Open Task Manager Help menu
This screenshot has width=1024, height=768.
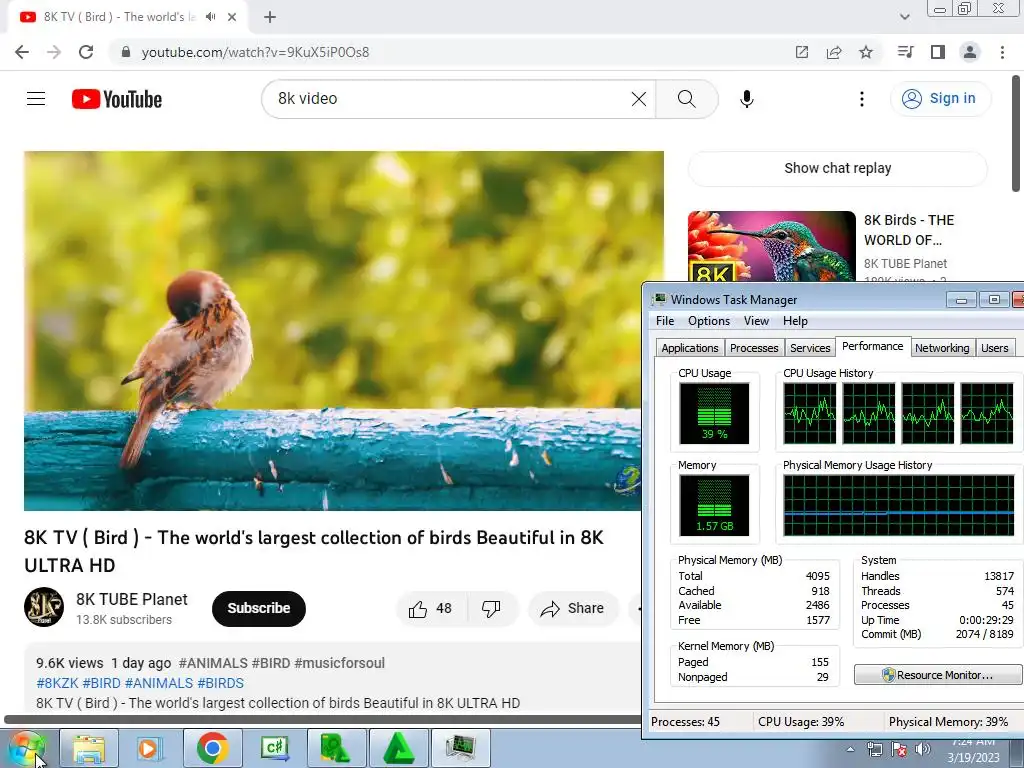tap(795, 321)
